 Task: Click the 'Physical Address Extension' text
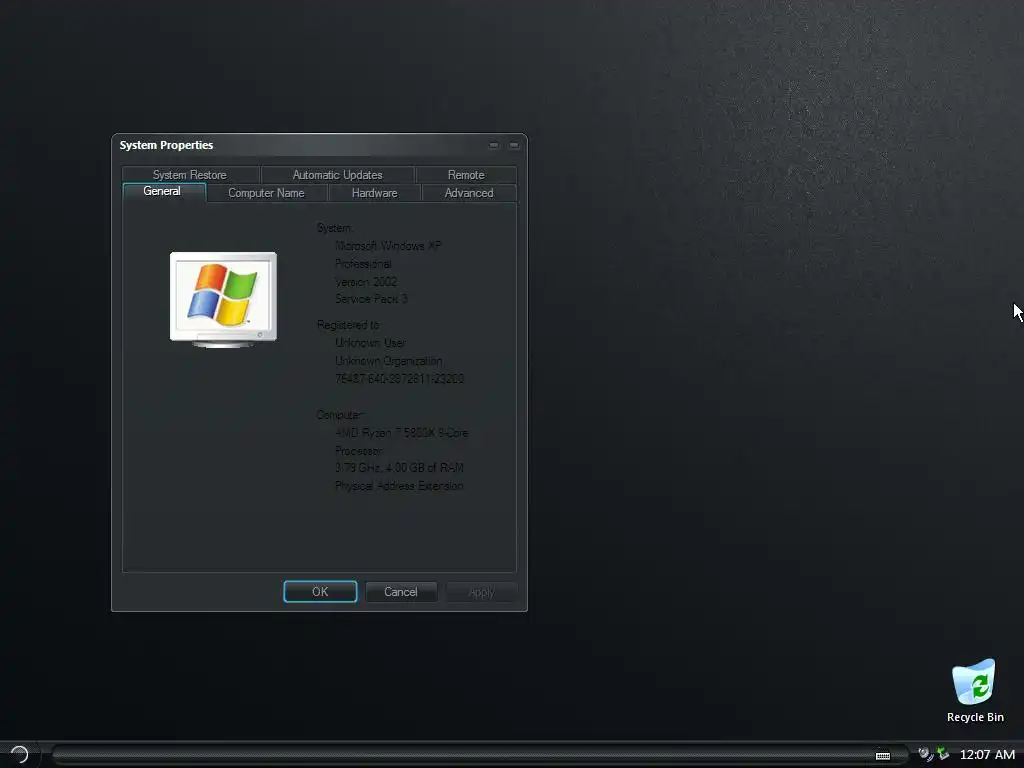coord(399,486)
